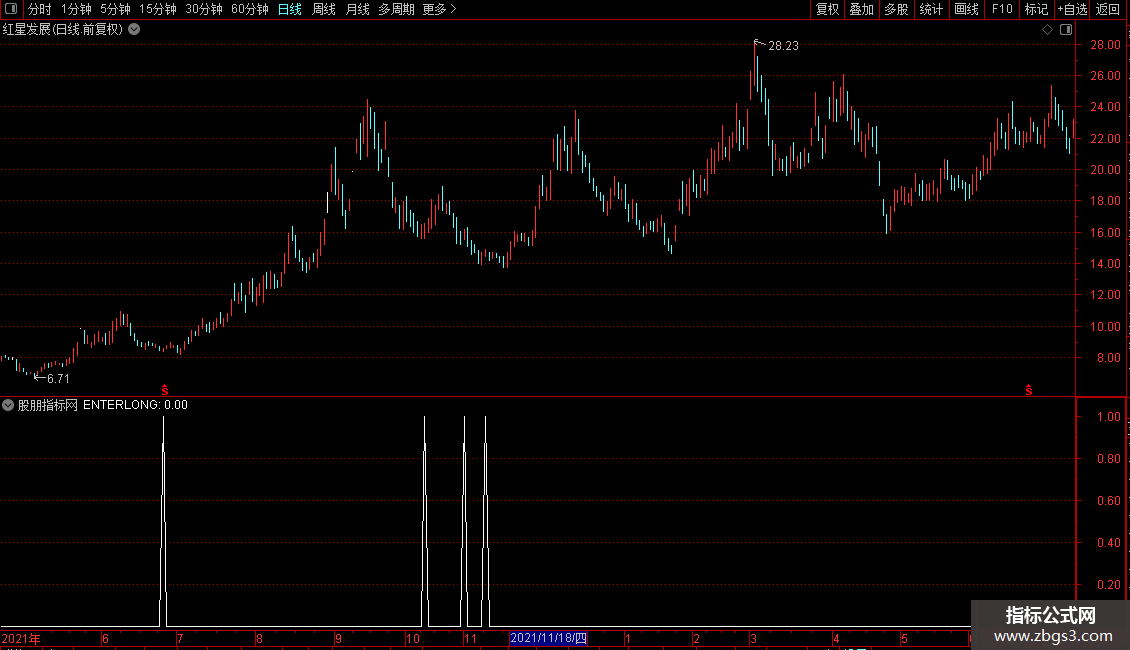Add stock via +自选 button
Viewport: 1130px width, 650px height.
pos(1072,9)
